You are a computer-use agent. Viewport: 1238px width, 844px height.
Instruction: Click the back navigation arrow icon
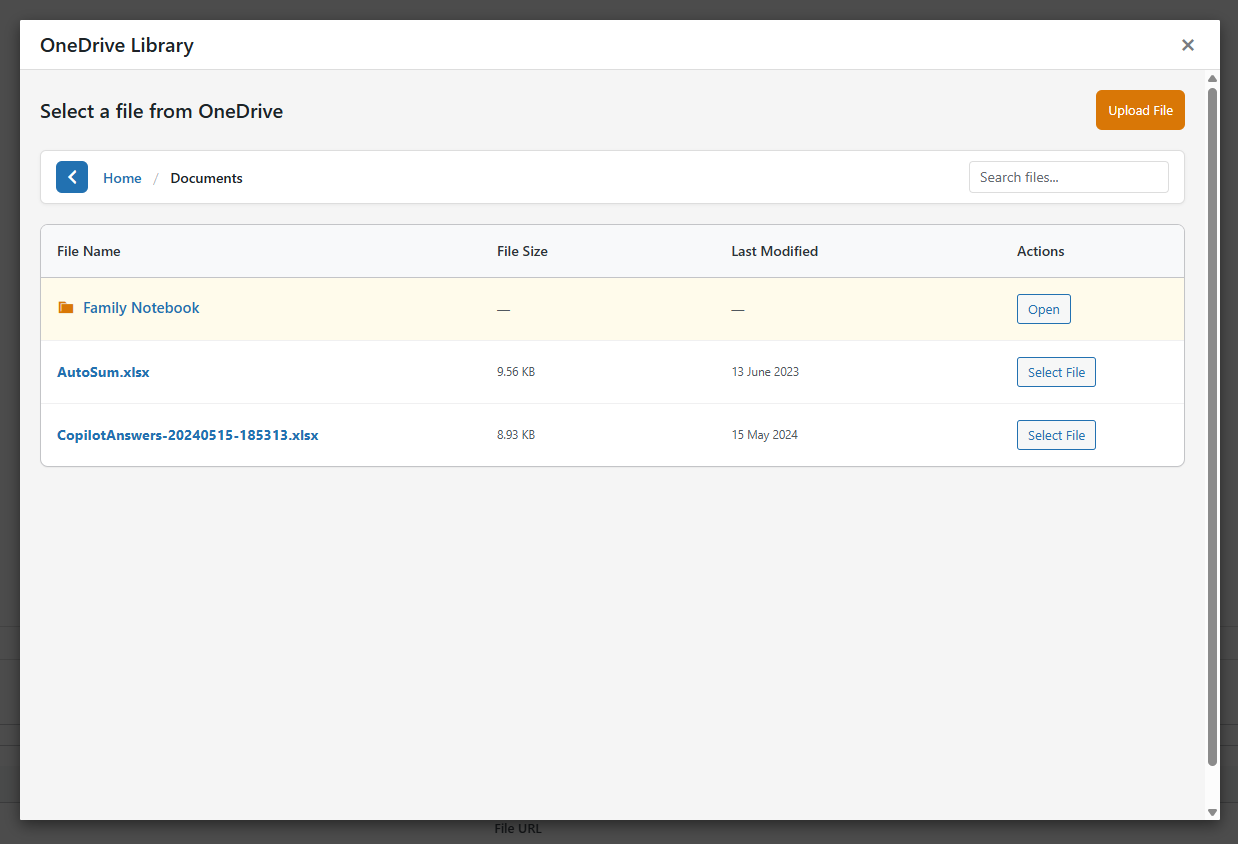[71, 177]
